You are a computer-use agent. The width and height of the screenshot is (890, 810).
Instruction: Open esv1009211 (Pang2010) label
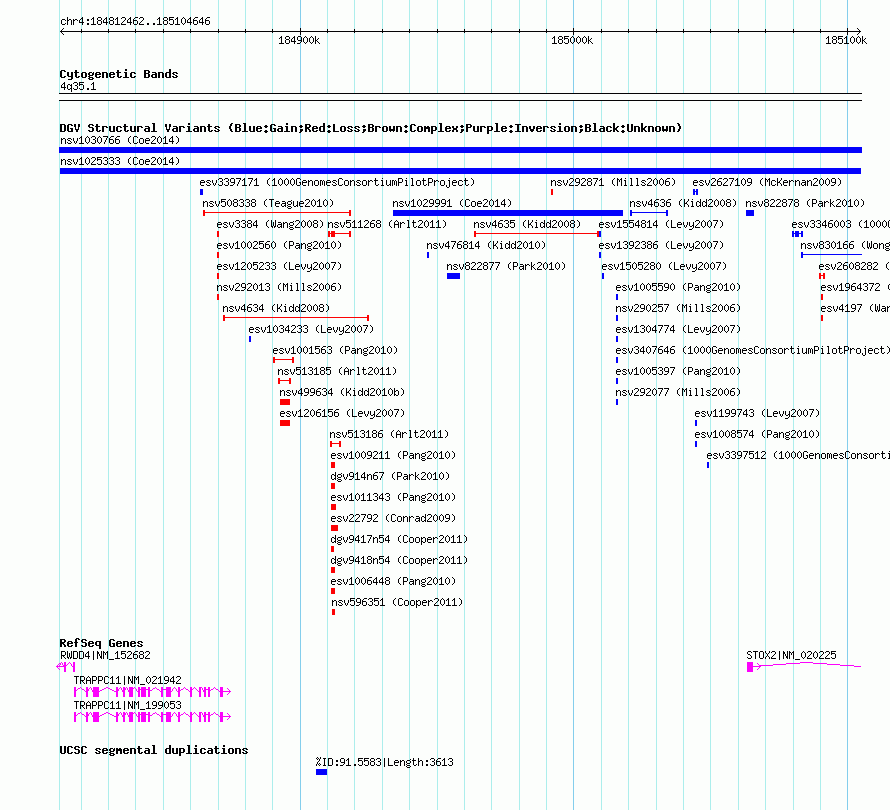tap(393, 455)
